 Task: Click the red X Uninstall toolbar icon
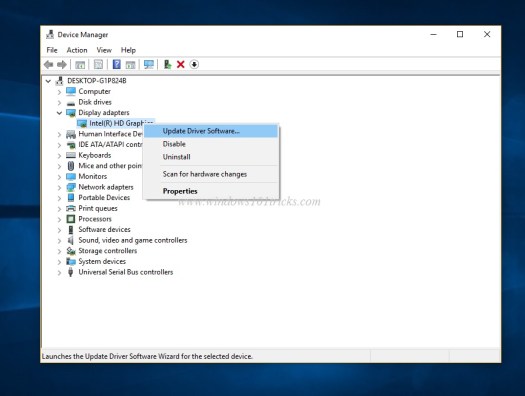pyautogui.click(x=181, y=64)
